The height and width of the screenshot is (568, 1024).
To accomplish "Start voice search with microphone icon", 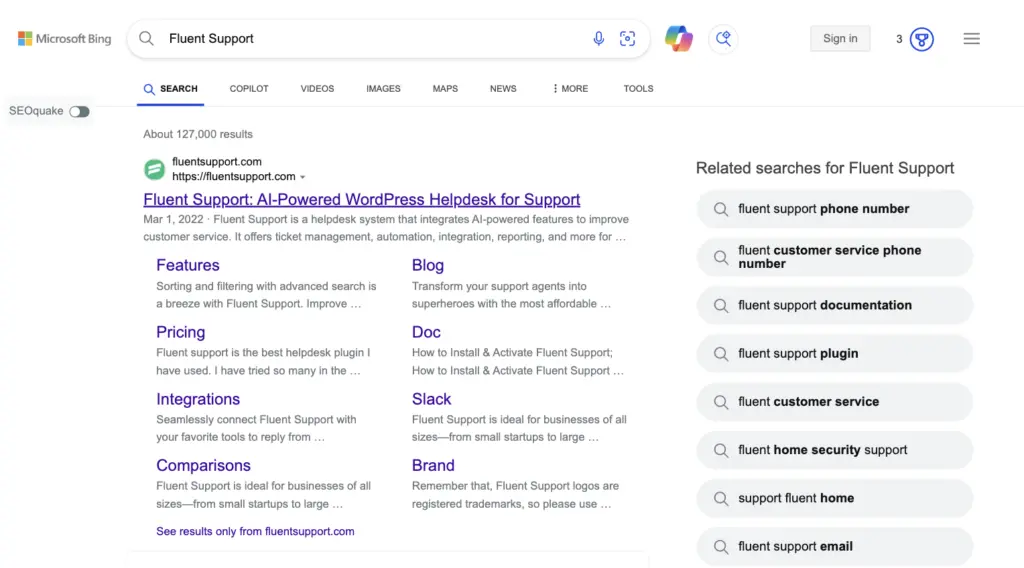I will coord(598,39).
